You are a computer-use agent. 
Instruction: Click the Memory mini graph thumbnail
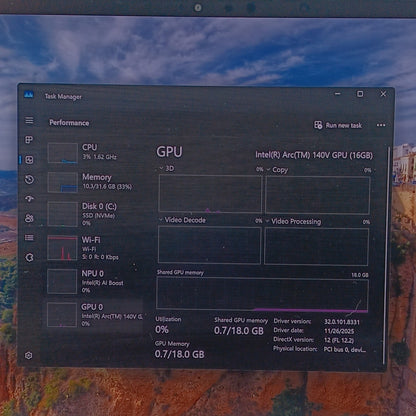(63, 182)
